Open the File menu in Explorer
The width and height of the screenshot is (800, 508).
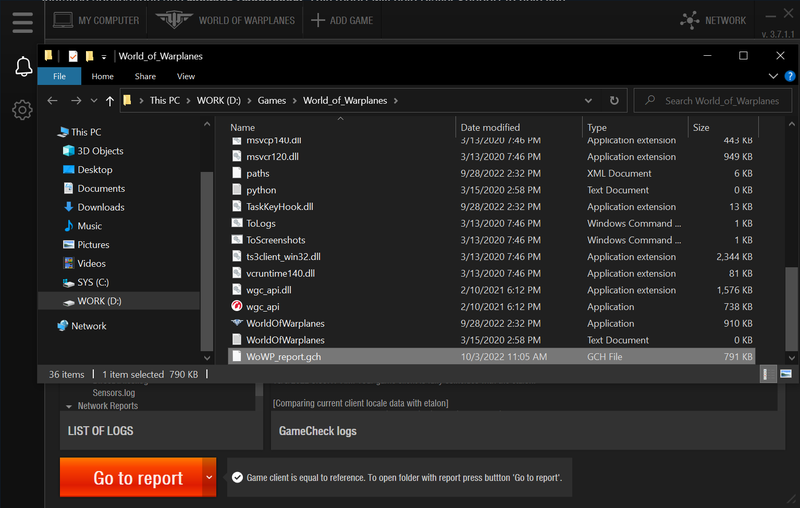pos(59,76)
